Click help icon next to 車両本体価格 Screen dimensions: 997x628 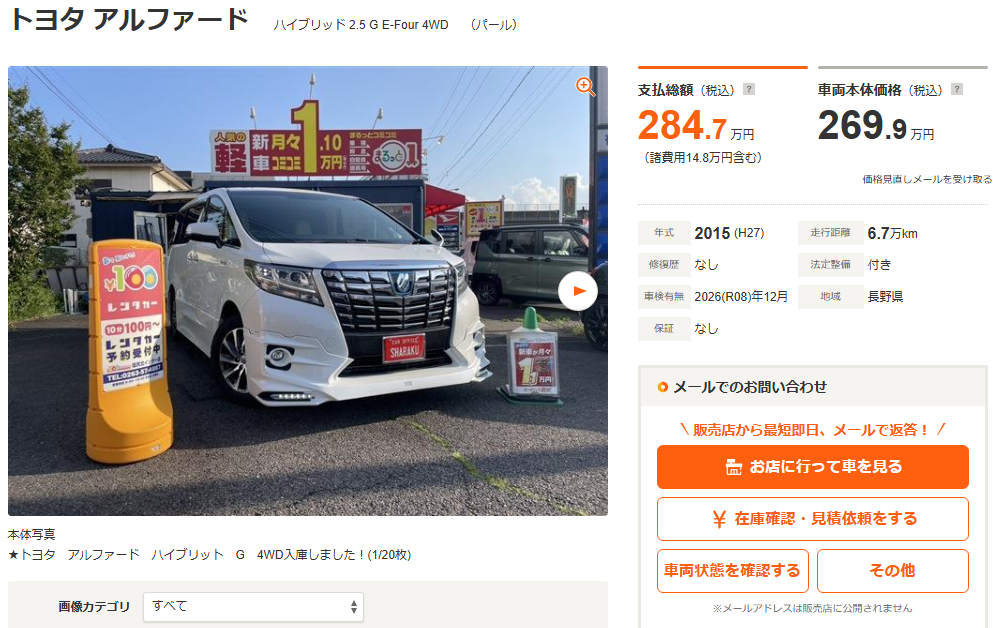point(956,89)
